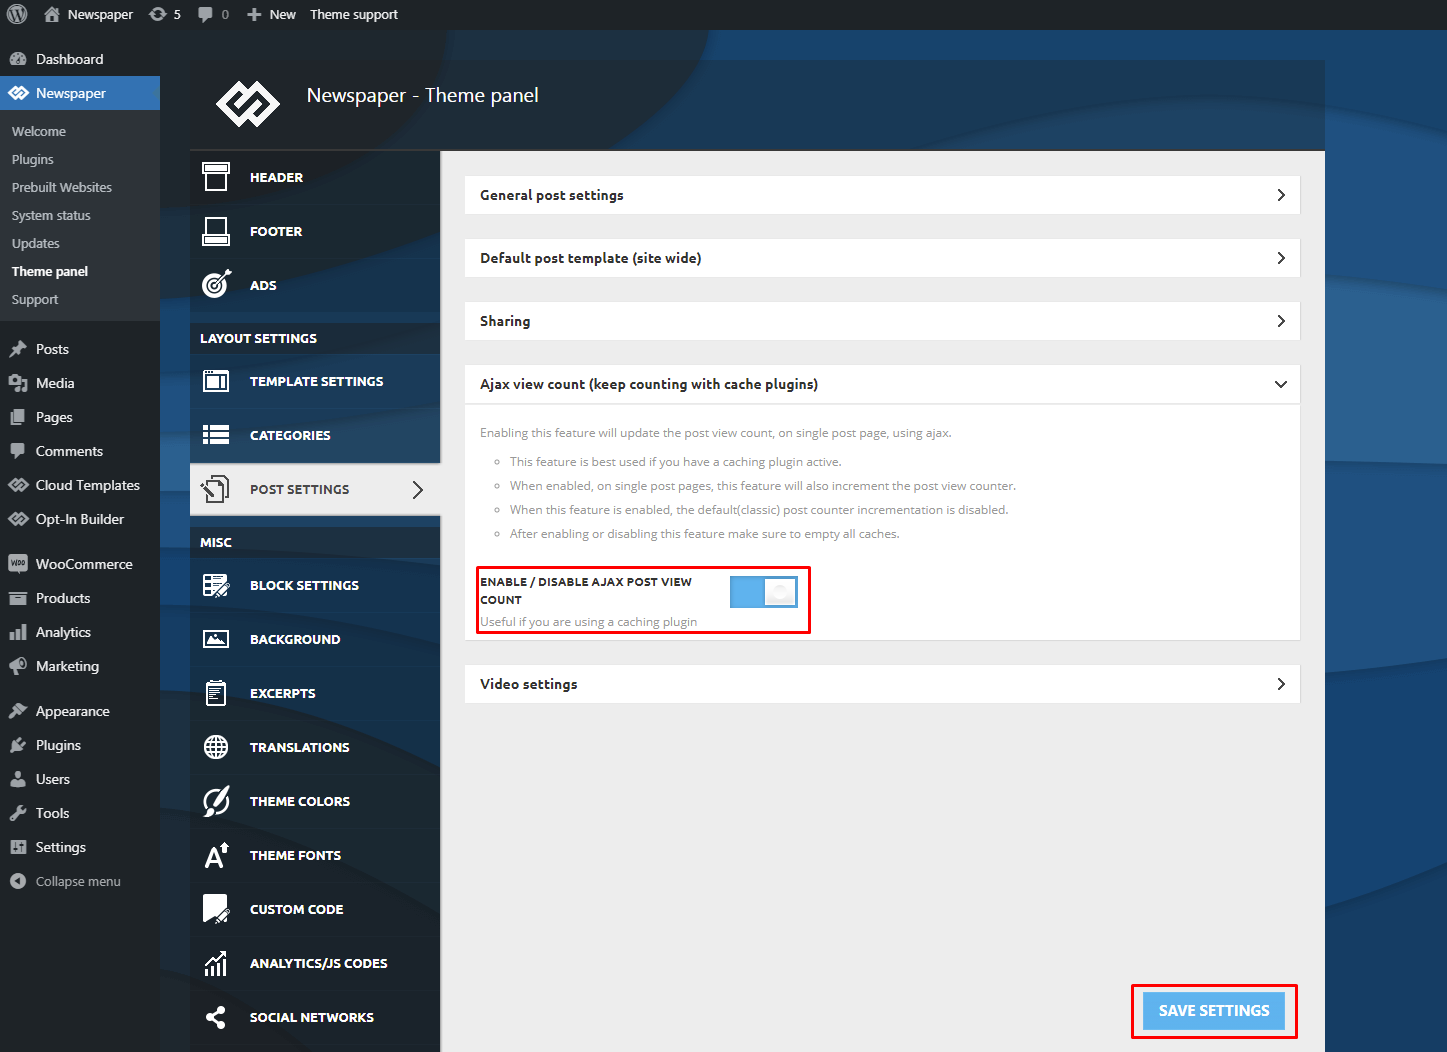Click the Excerpts clipboard icon
Viewport: 1447px width, 1052px height.
[216, 693]
